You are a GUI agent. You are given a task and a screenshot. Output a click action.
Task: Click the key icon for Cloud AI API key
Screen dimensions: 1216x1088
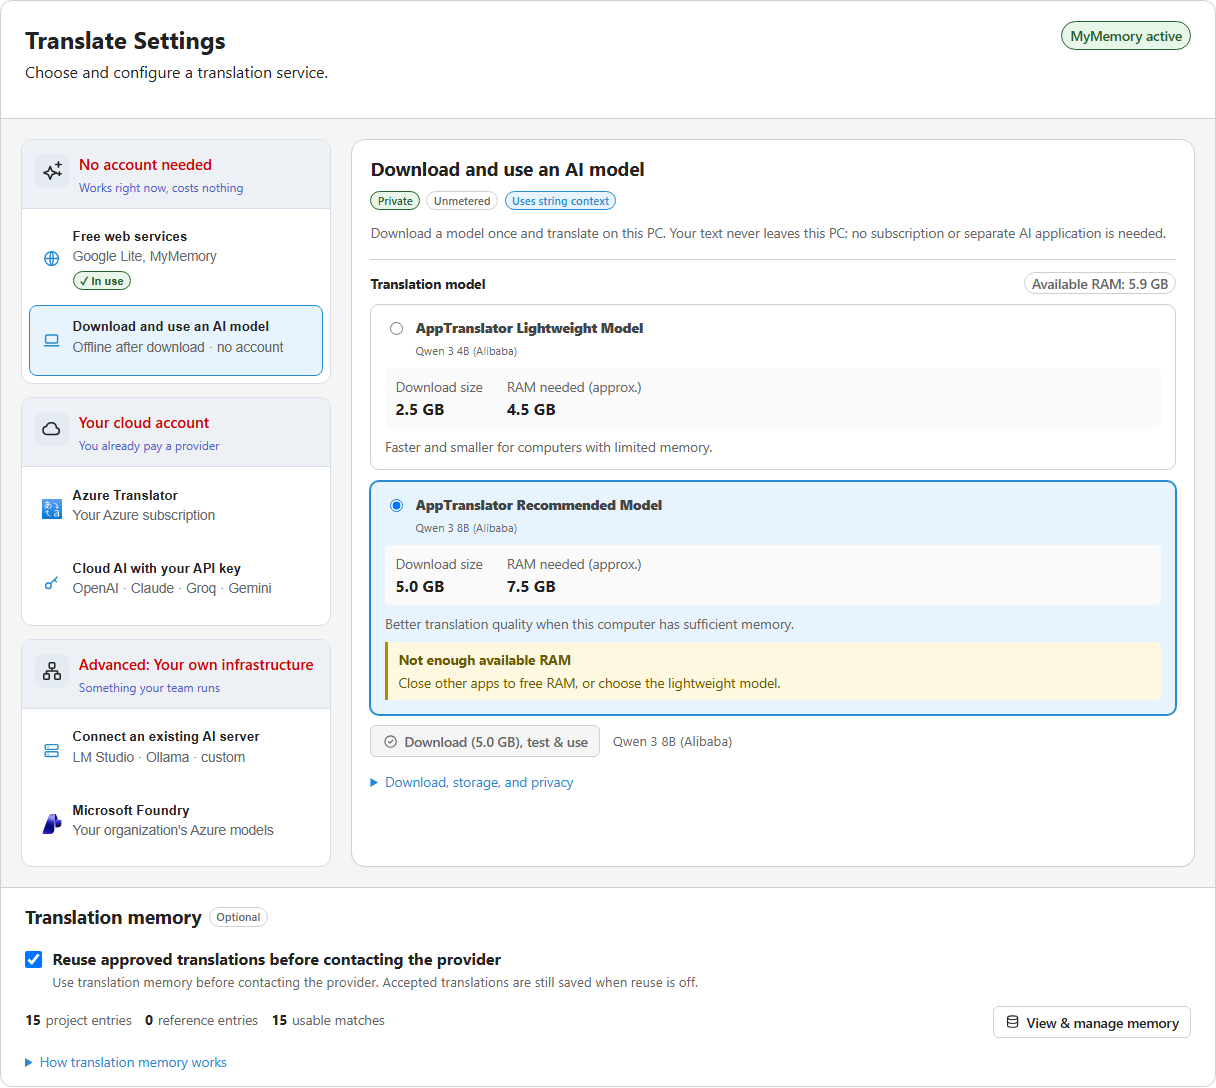click(51, 582)
